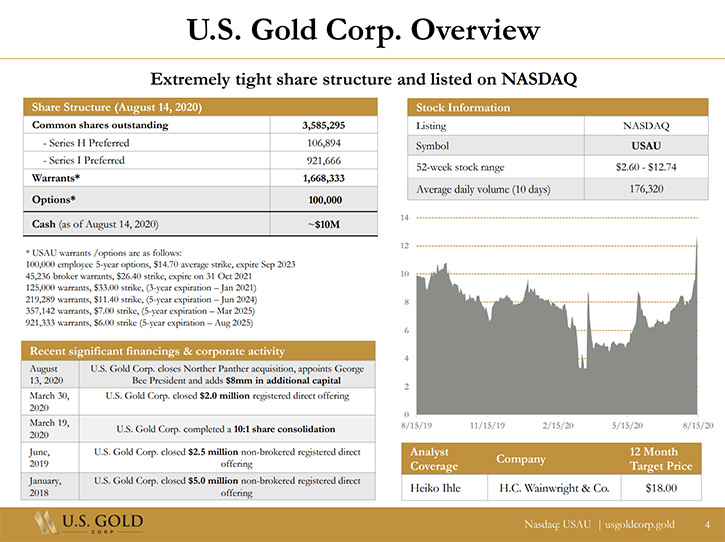725x542 pixels.
Task: Click the Recent significant financings header
Action: point(198,351)
